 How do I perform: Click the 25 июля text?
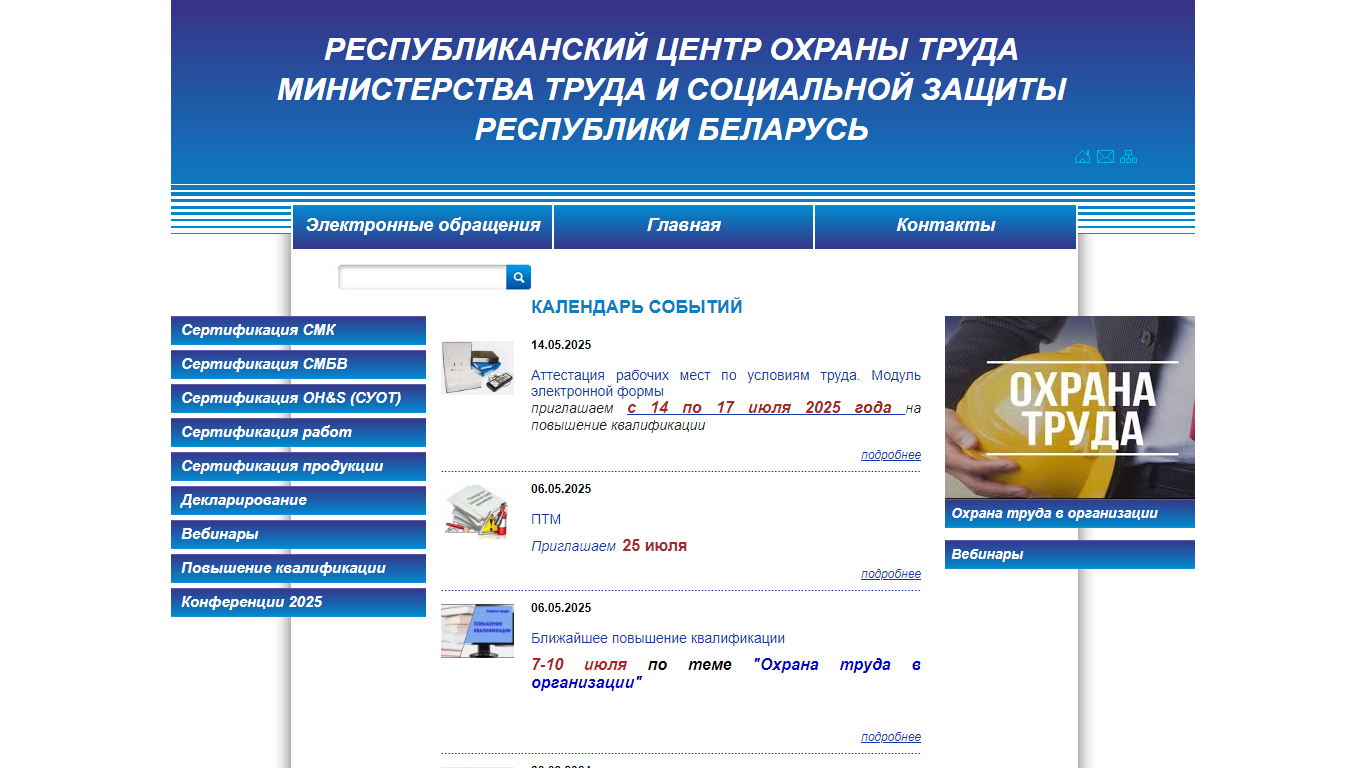pos(655,546)
